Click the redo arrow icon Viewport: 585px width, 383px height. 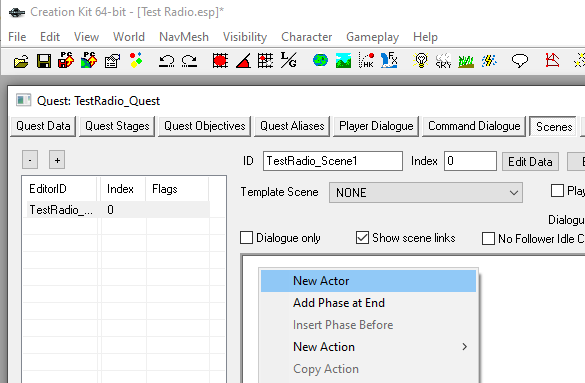point(189,61)
